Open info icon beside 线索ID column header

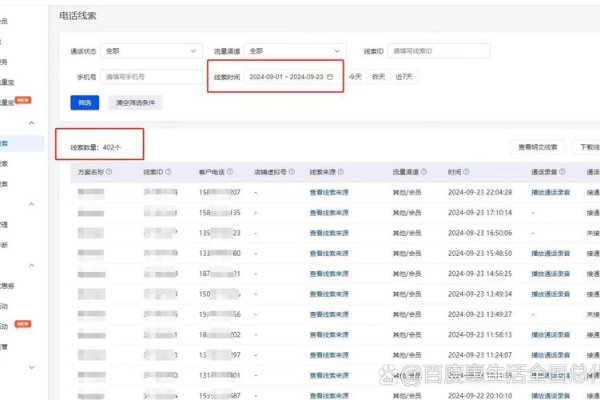pos(168,172)
